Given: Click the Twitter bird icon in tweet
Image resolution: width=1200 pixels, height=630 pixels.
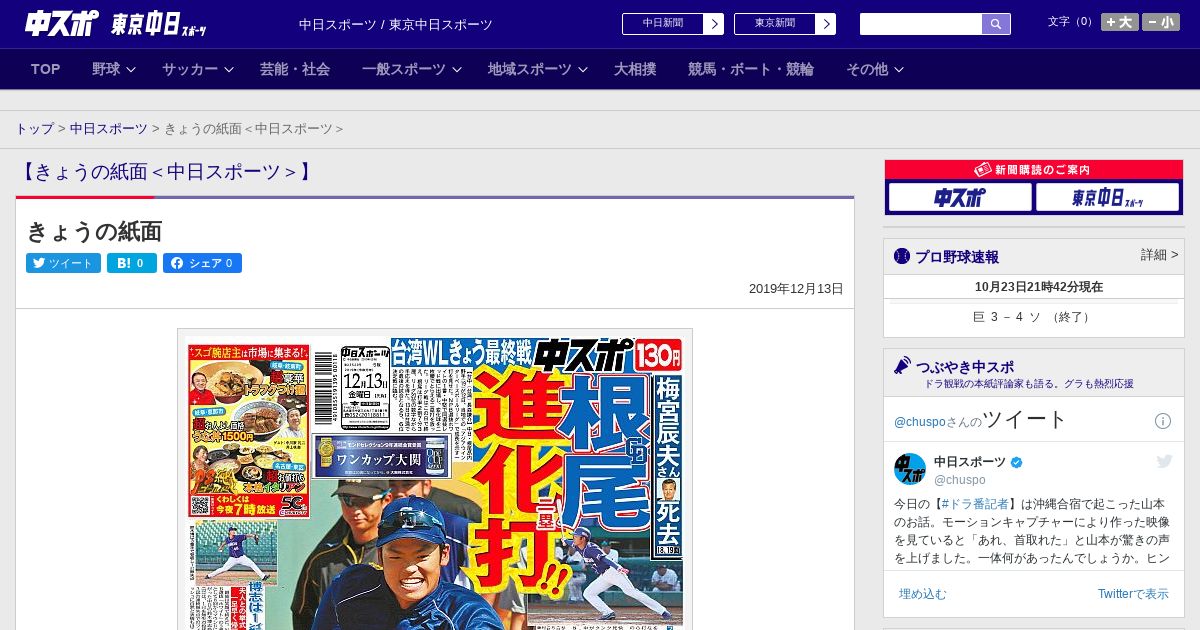Looking at the screenshot, I should pos(1164,461).
